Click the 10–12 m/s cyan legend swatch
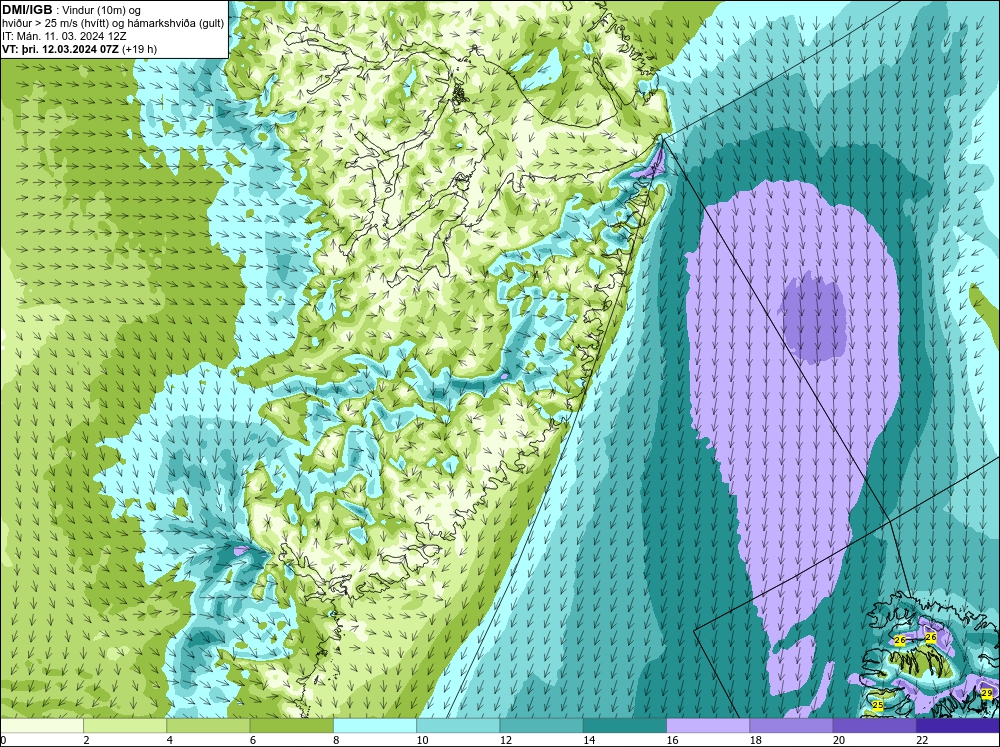Image resolution: width=1000 pixels, height=747 pixels. point(458,725)
